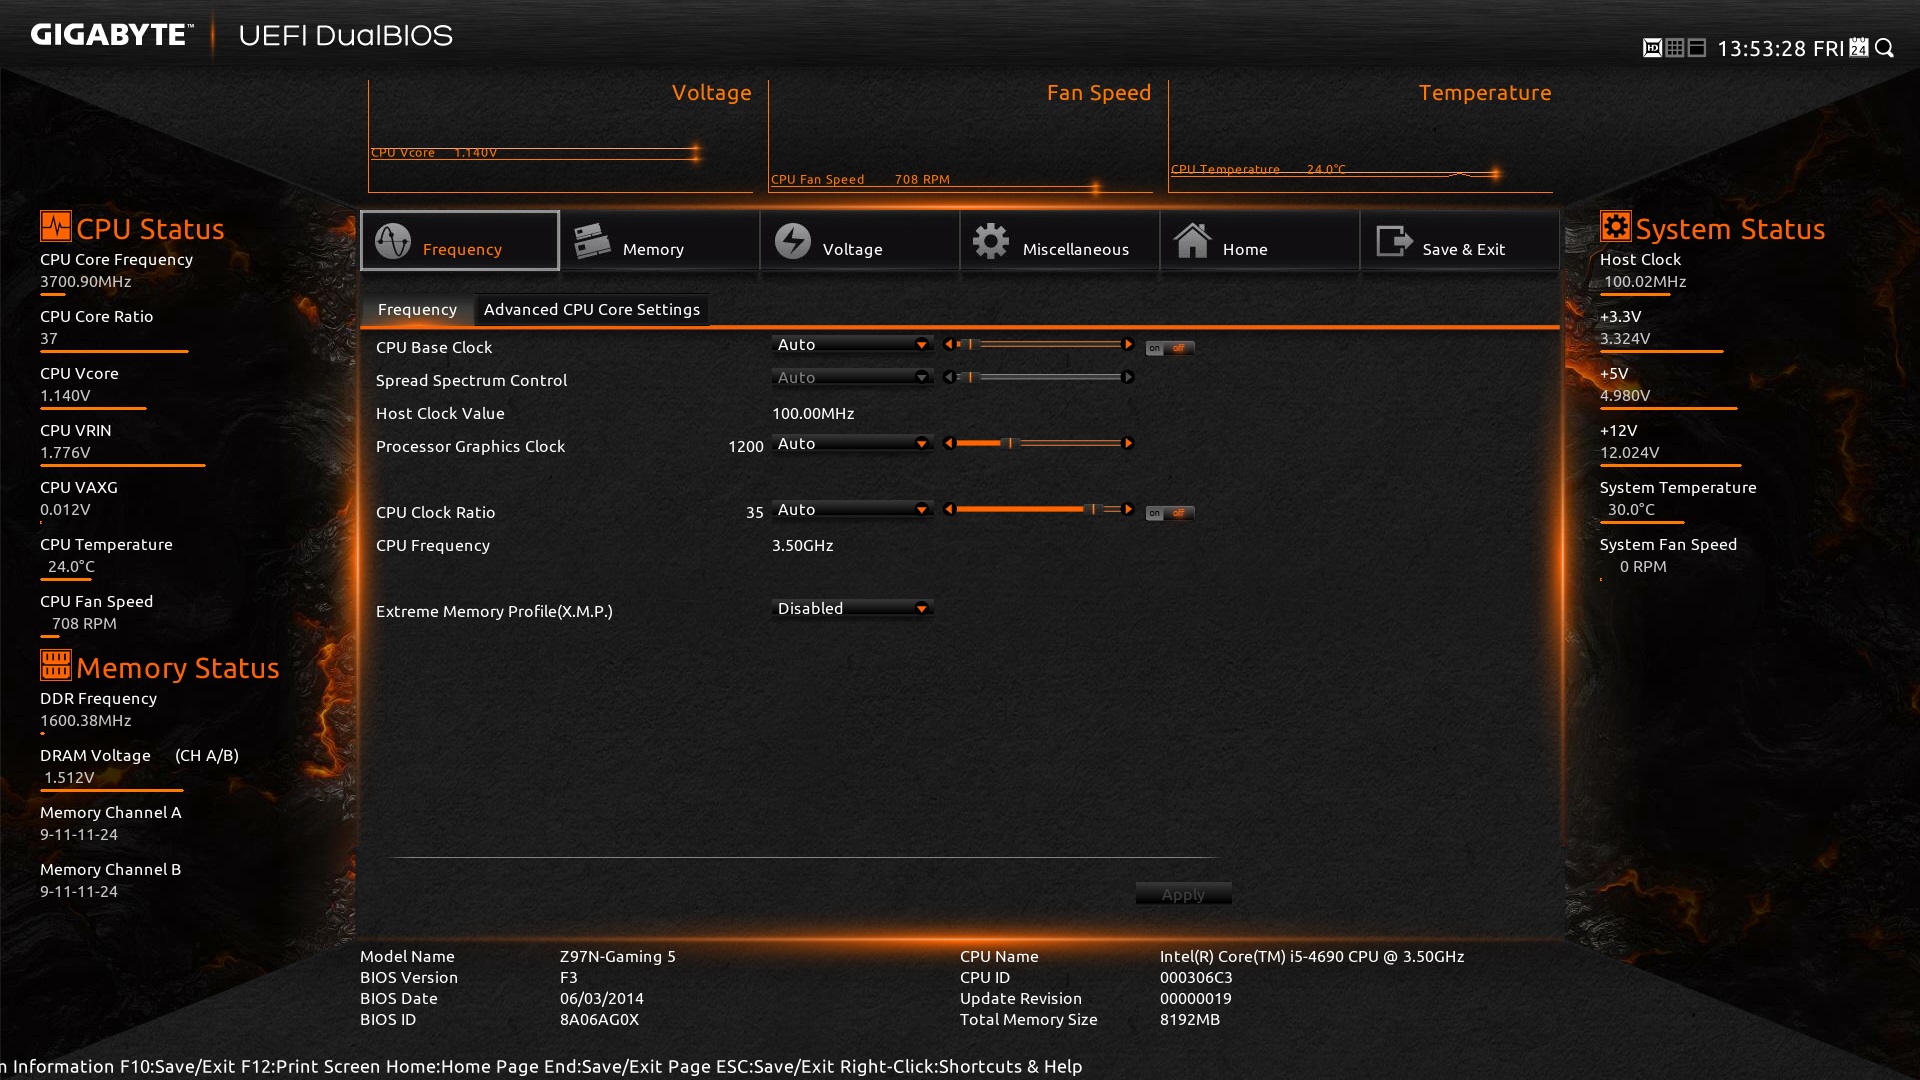
Task: Open the CPU Base Clock Auto dropdown
Action: coord(852,344)
